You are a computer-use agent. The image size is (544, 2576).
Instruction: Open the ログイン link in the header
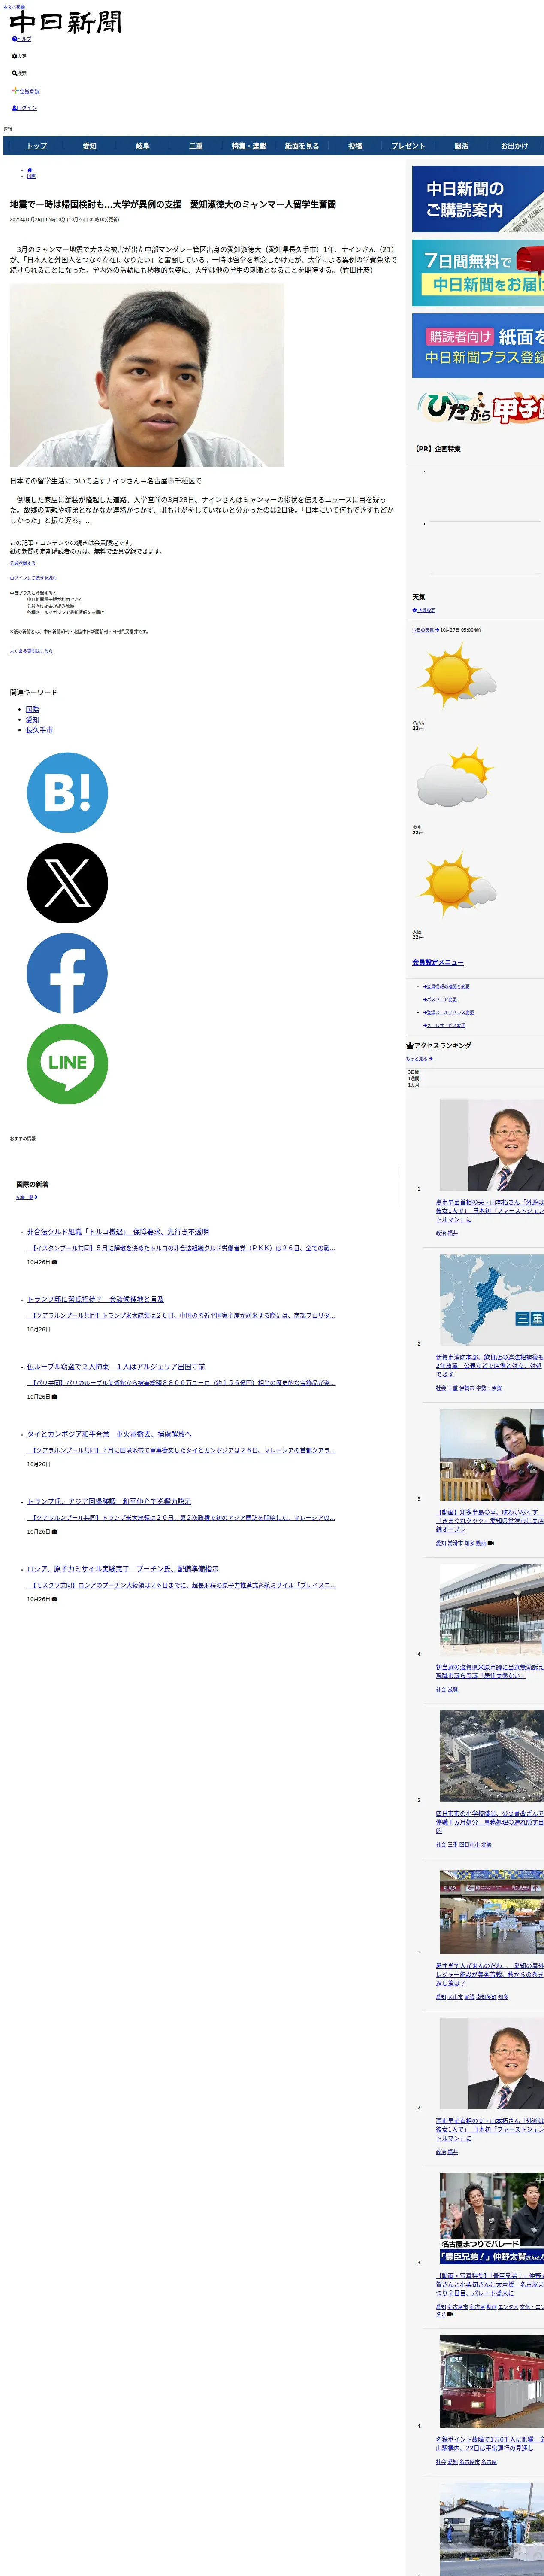pyautogui.click(x=24, y=108)
